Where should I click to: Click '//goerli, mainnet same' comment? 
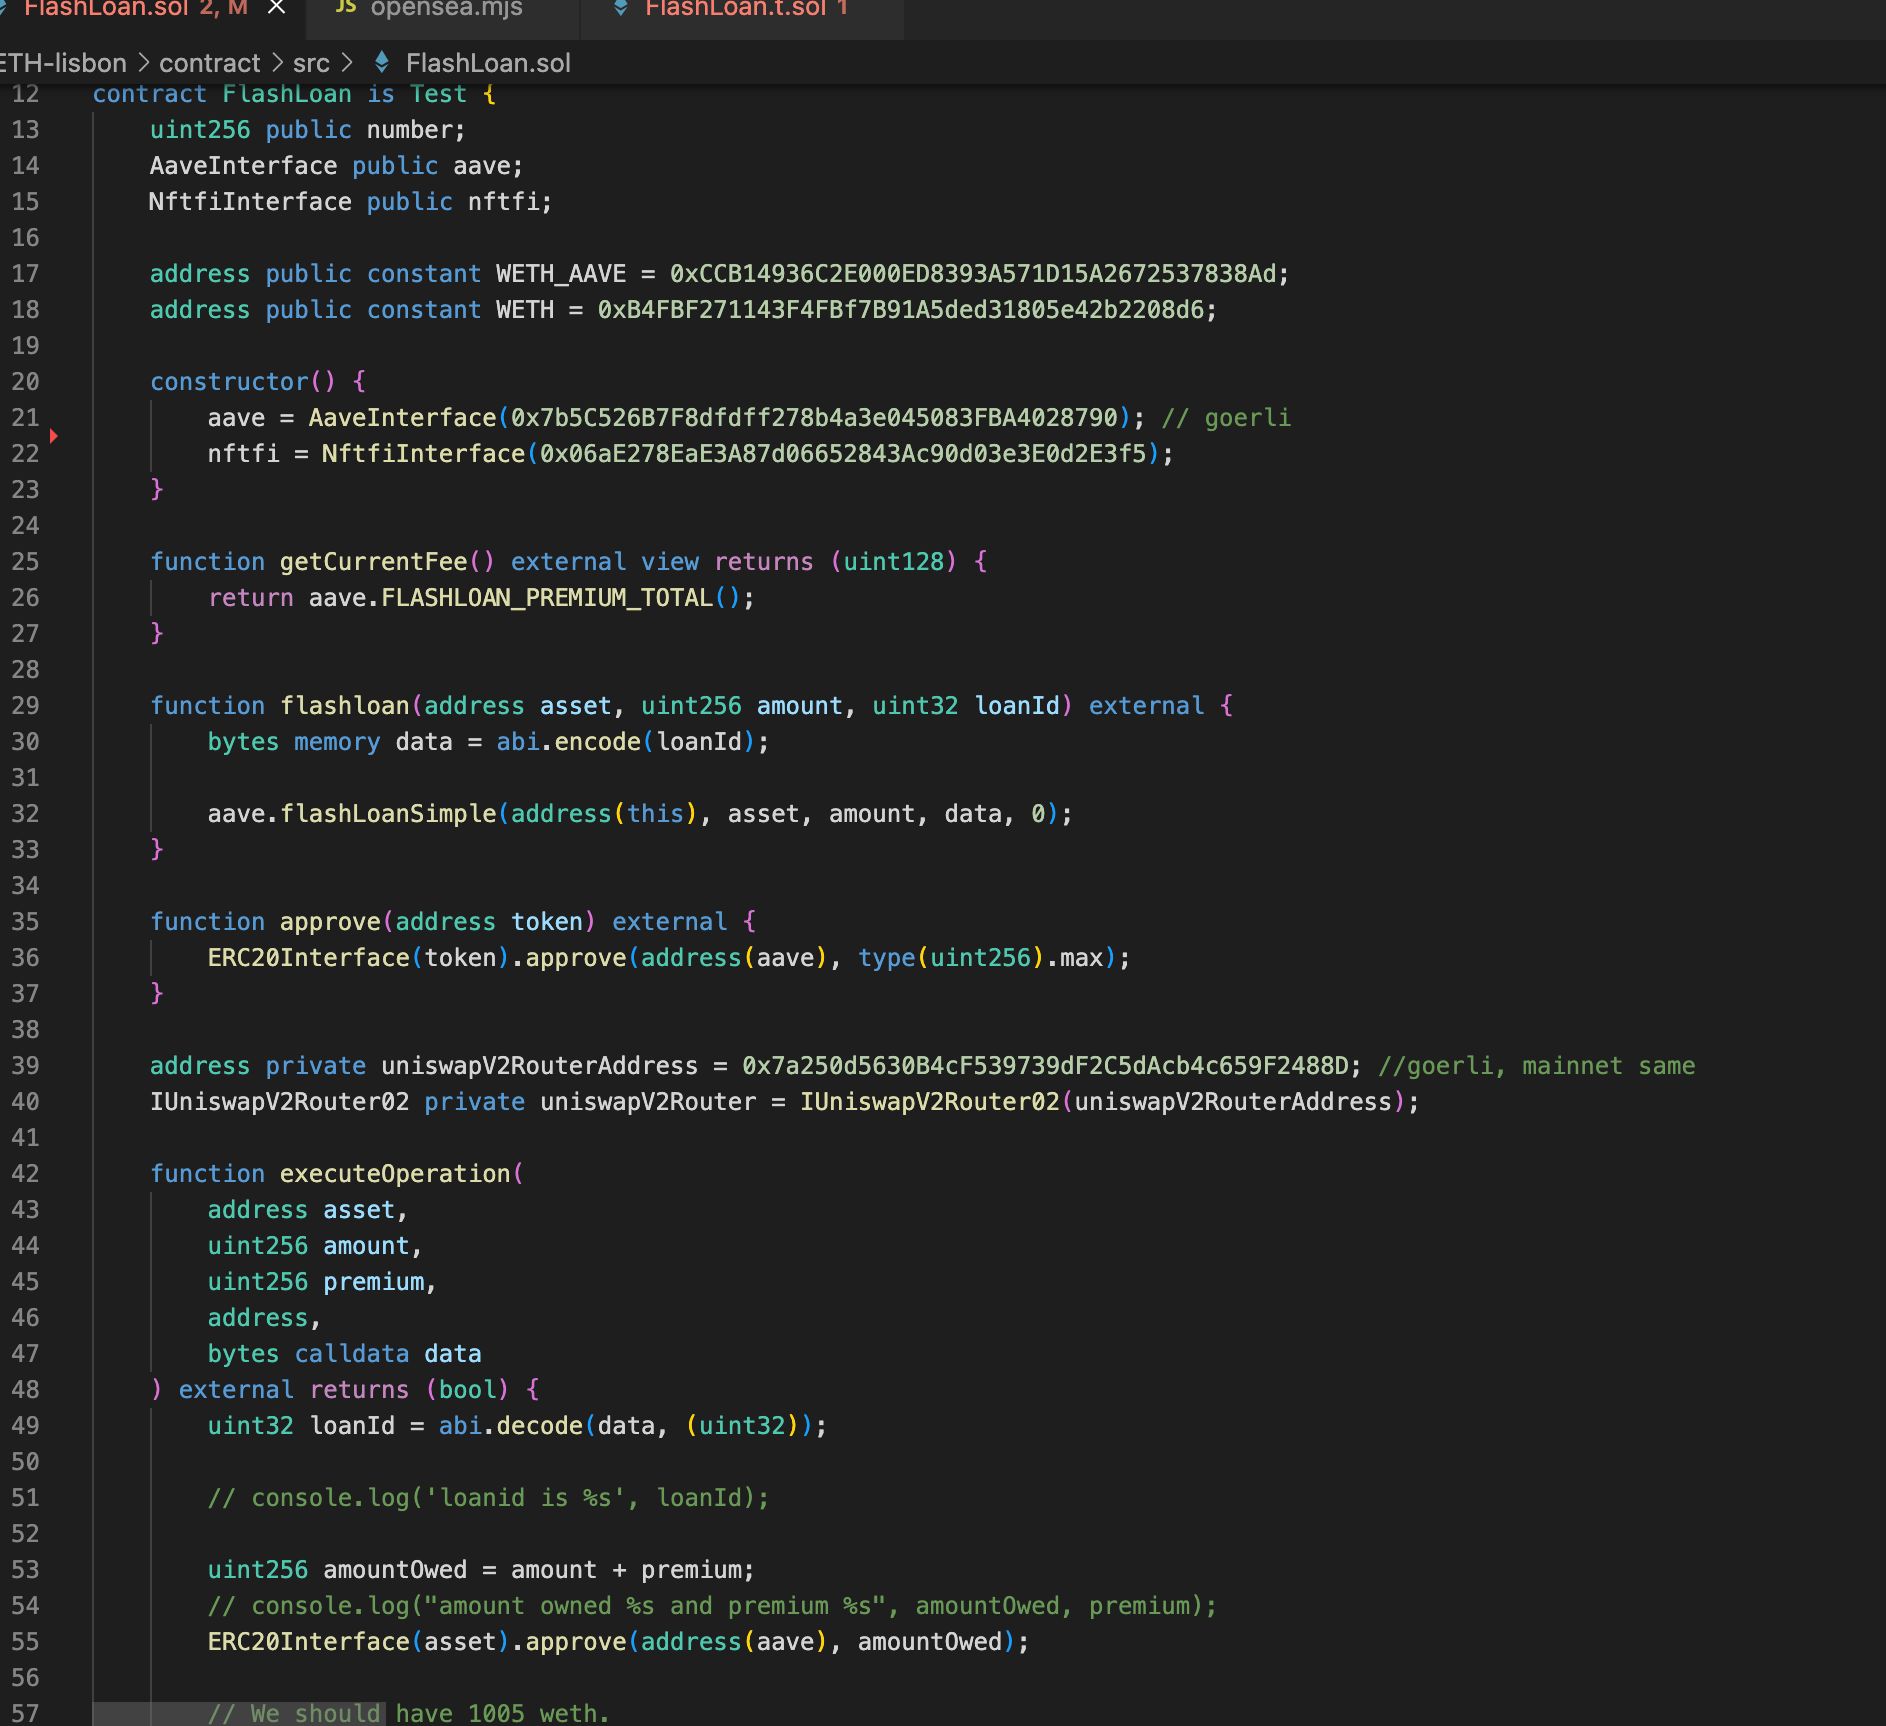point(1536,1066)
